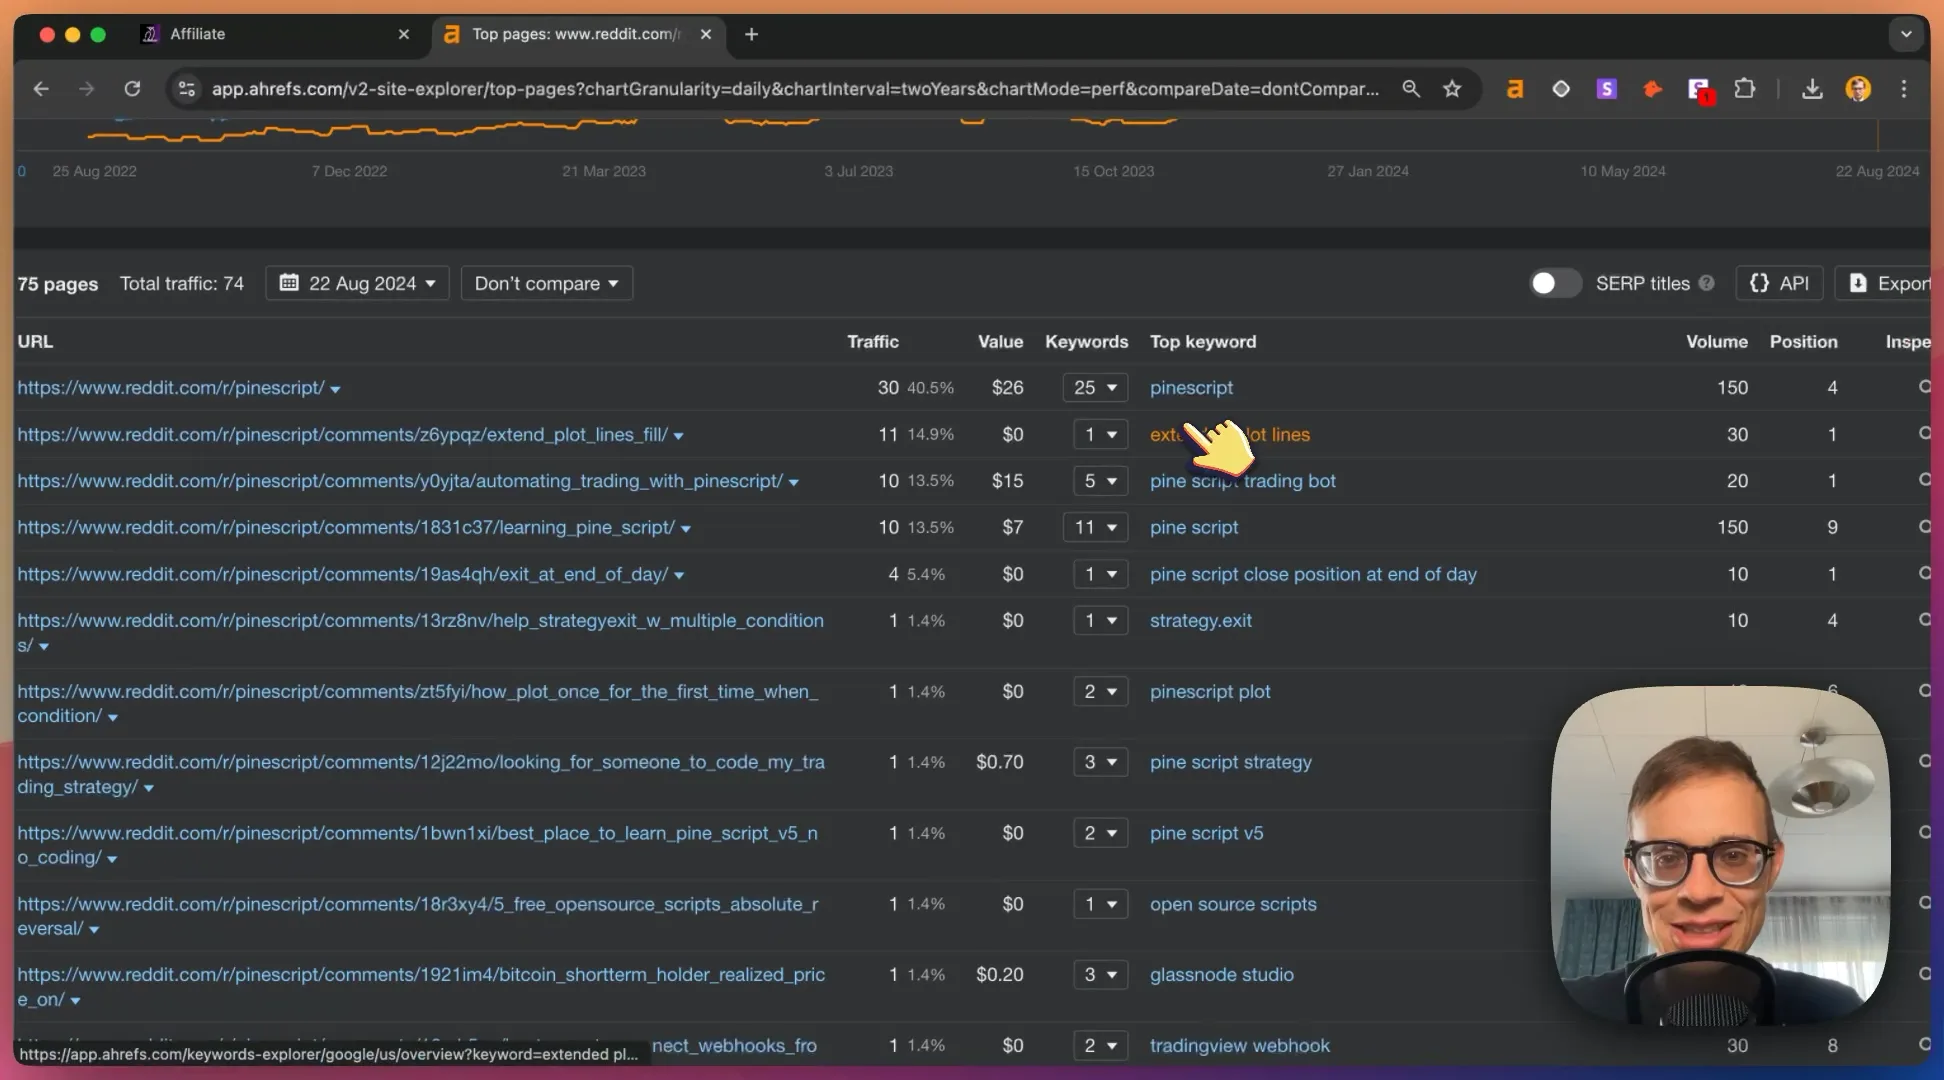
Task: Click the 21 Mar 2023 chart date marker
Action: (x=603, y=171)
